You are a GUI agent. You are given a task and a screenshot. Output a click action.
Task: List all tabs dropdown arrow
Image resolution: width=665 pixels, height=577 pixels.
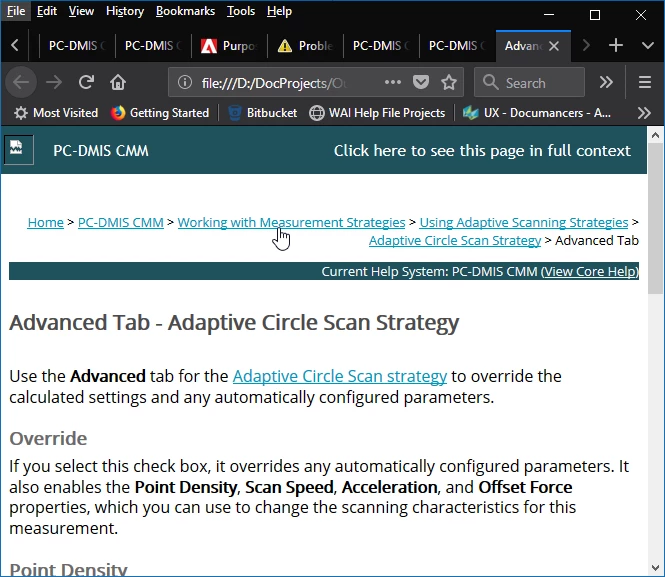point(648,45)
